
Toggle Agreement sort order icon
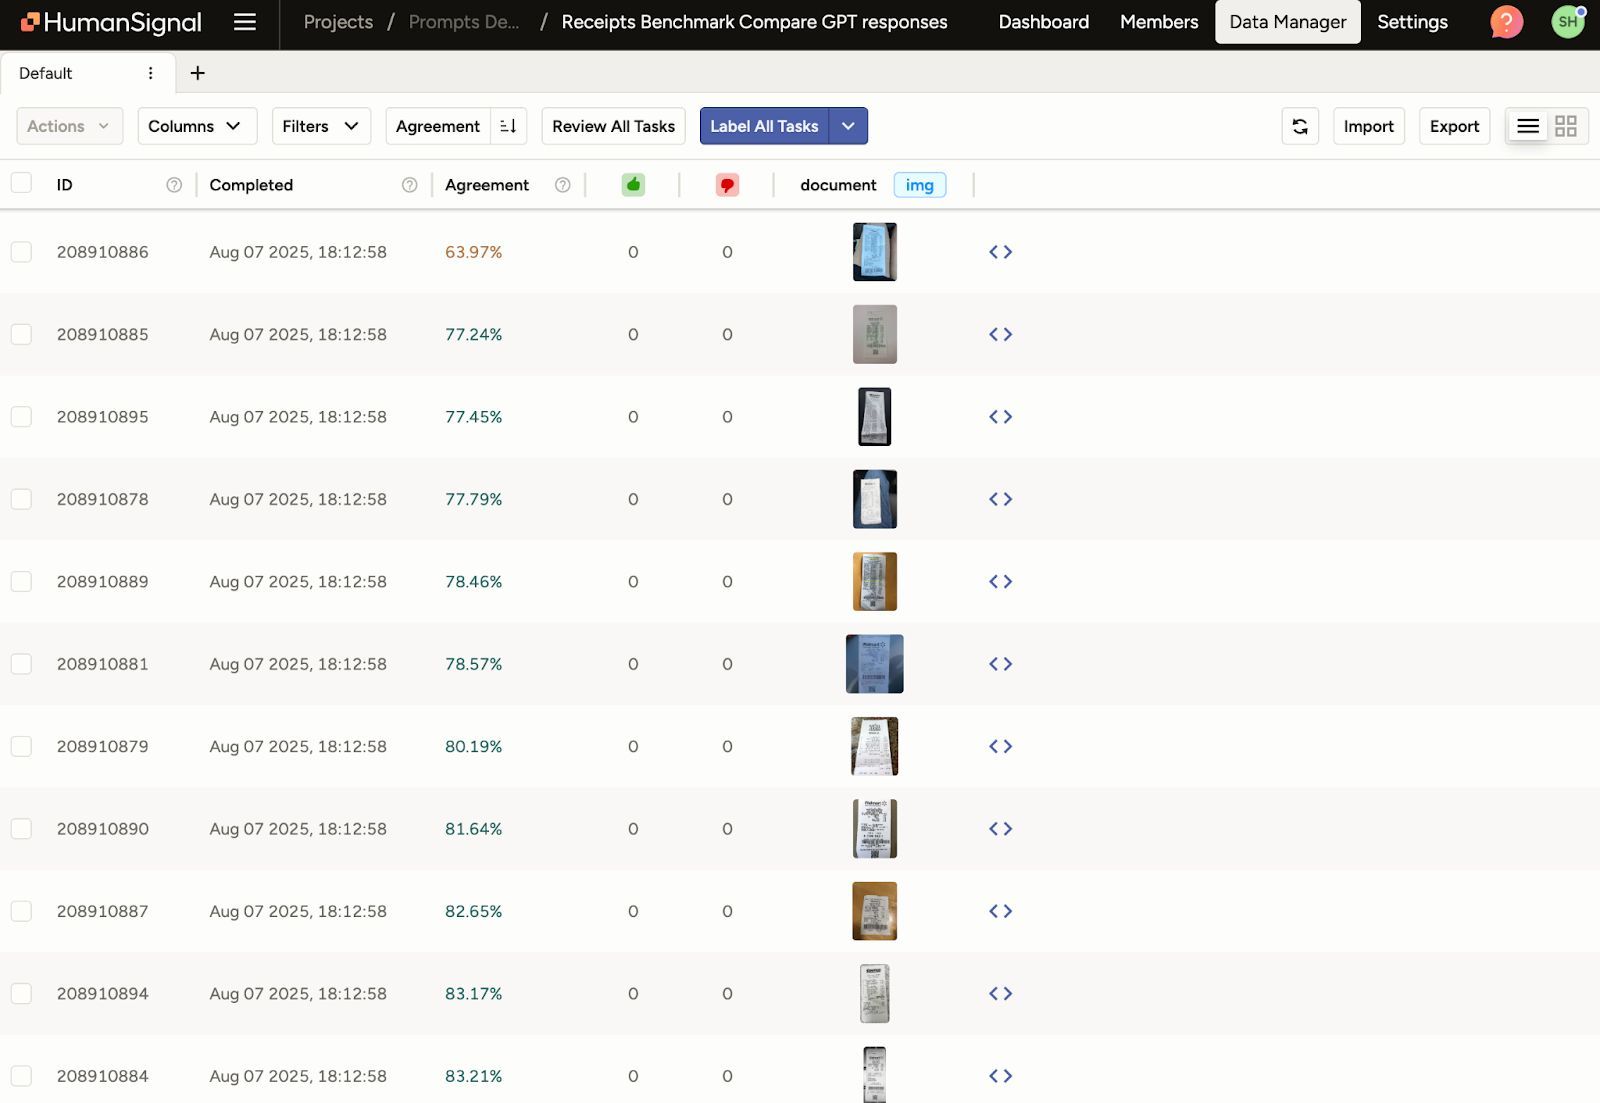pyautogui.click(x=508, y=126)
